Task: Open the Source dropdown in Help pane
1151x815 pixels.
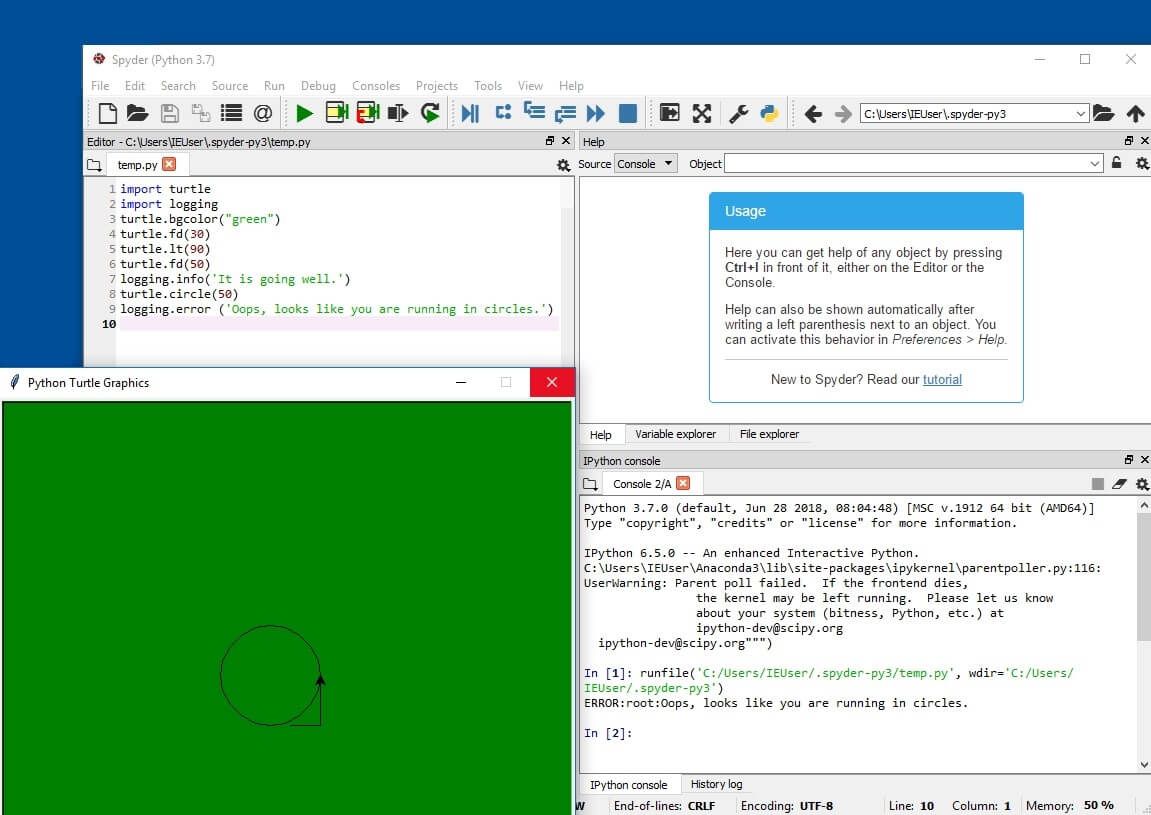Action: pyautogui.click(x=644, y=163)
